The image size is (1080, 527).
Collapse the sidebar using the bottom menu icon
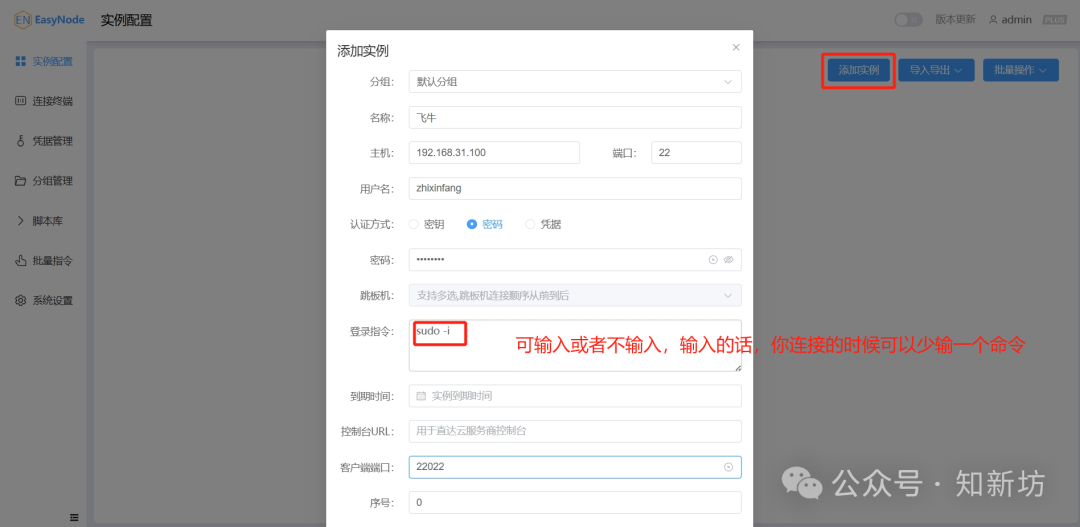(74, 517)
